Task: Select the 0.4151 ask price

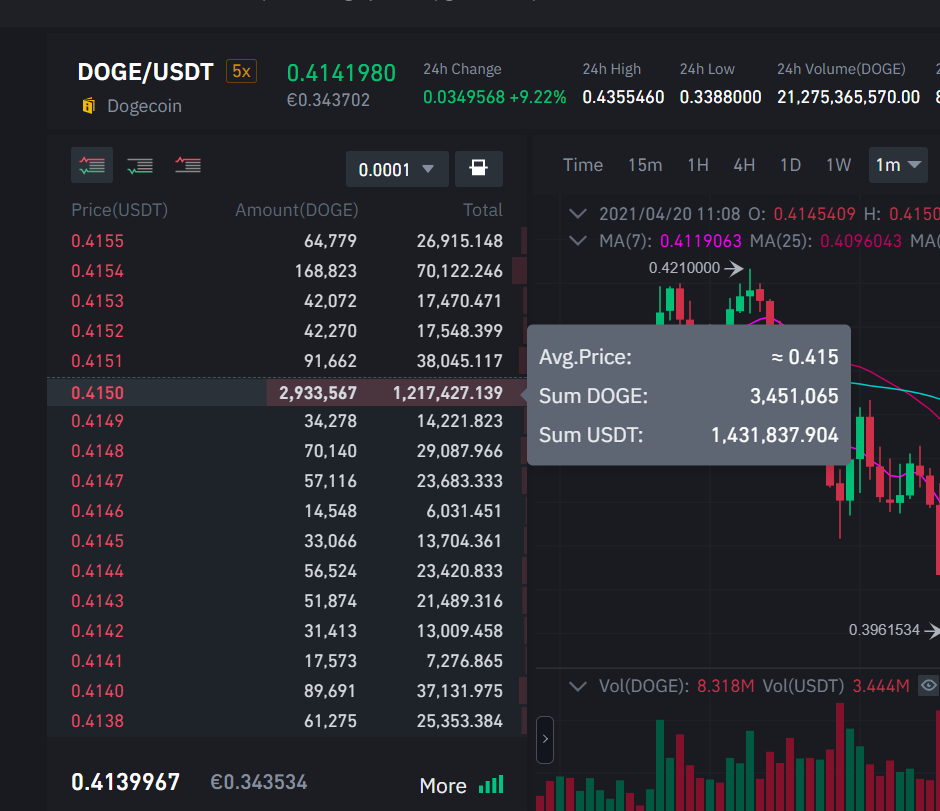Action: tap(97, 361)
